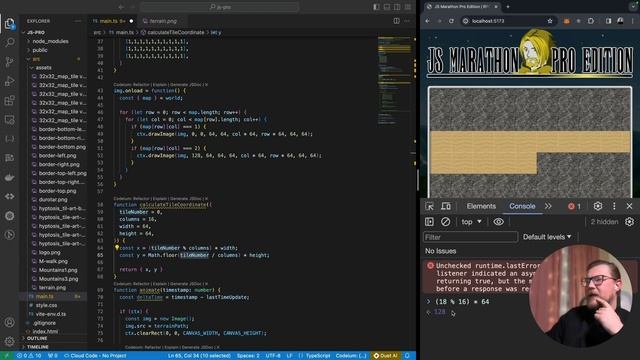Open index.html in the file explorer

click(x=45, y=331)
